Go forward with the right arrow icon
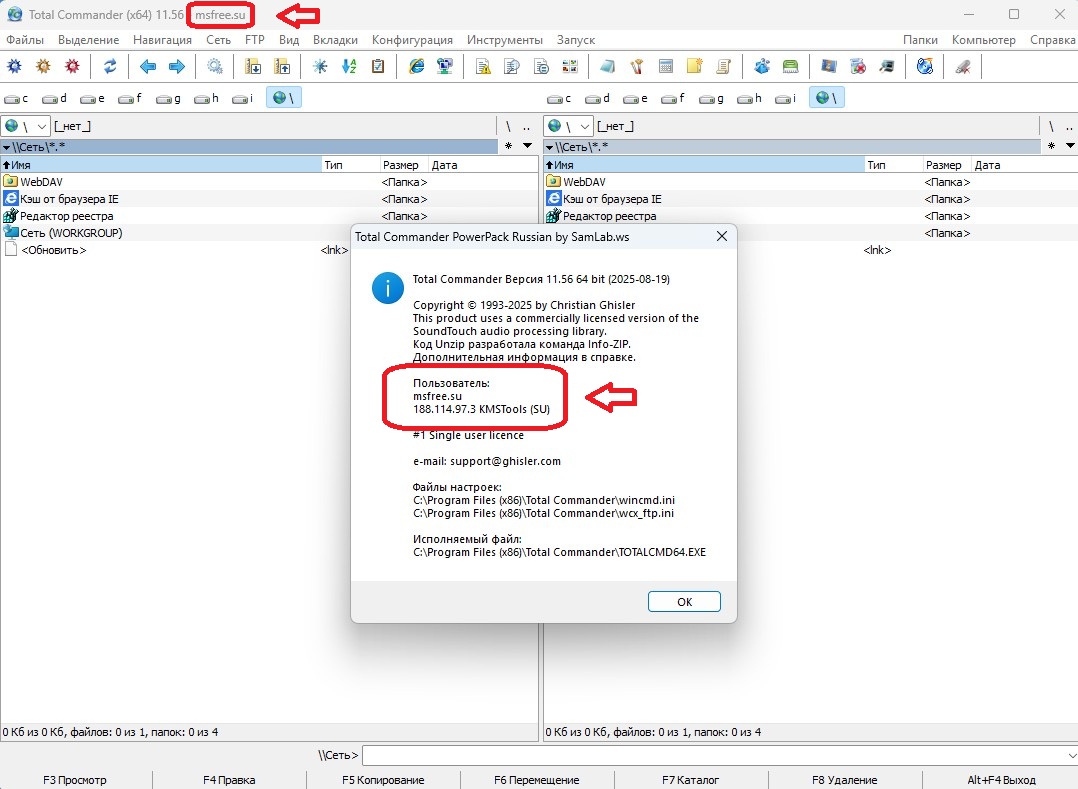Screen dimensions: 1078x789 pyautogui.click(x=176, y=67)
